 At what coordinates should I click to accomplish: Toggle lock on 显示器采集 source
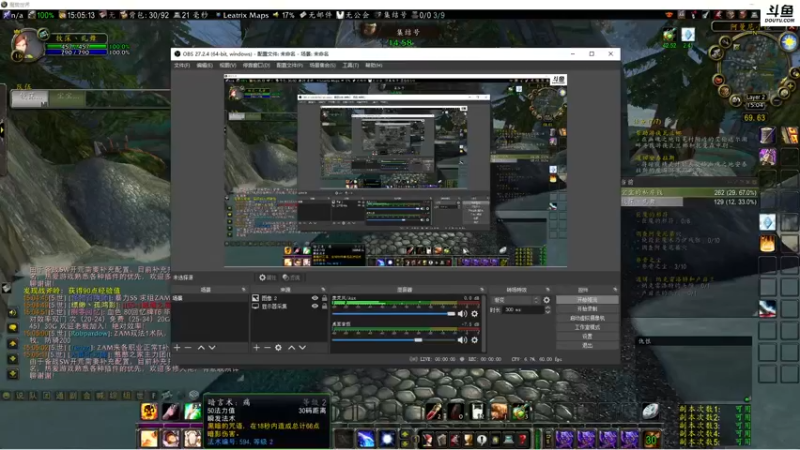click(x=324, y=306)
